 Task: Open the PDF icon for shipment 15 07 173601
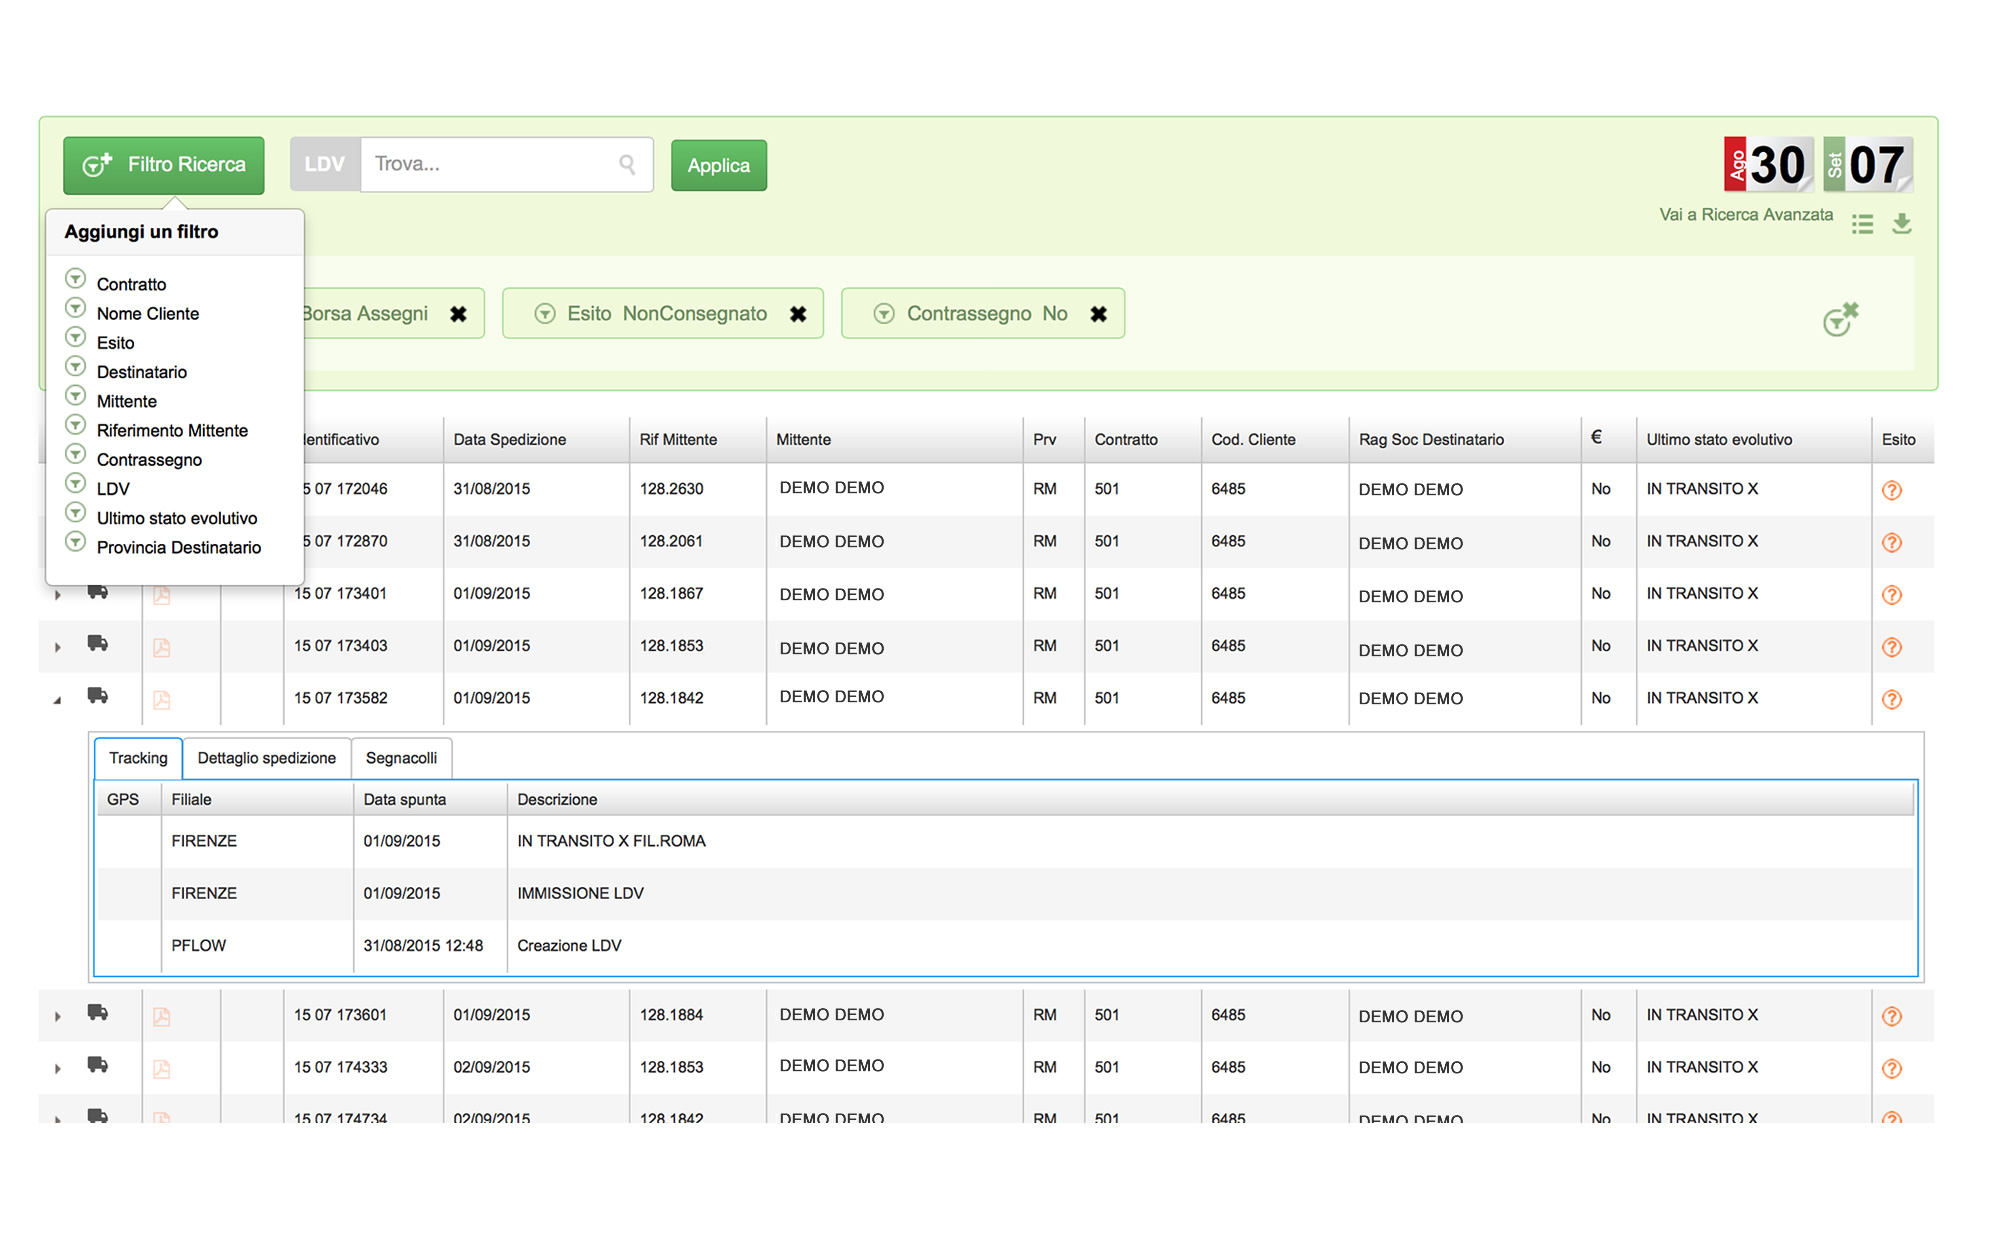click(161, 1017)
